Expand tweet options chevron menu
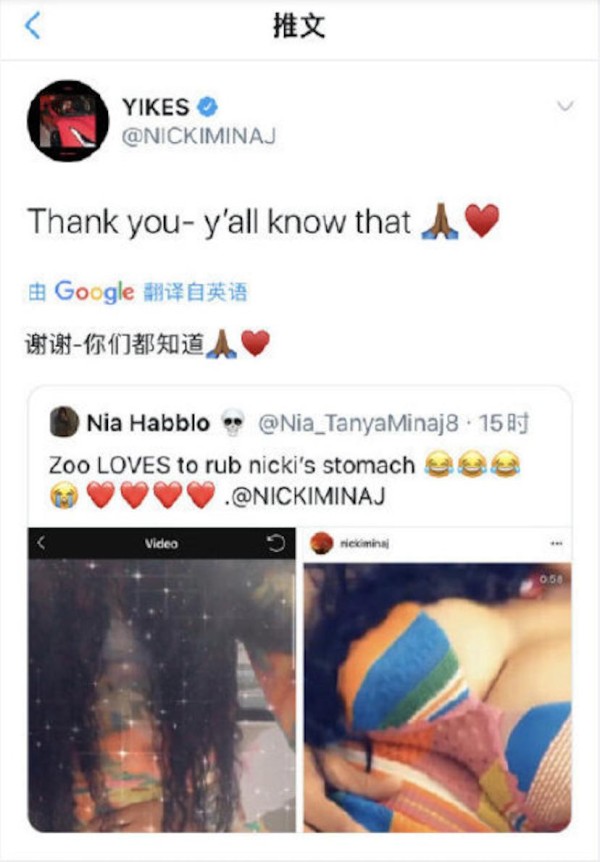 coord(565,106)
